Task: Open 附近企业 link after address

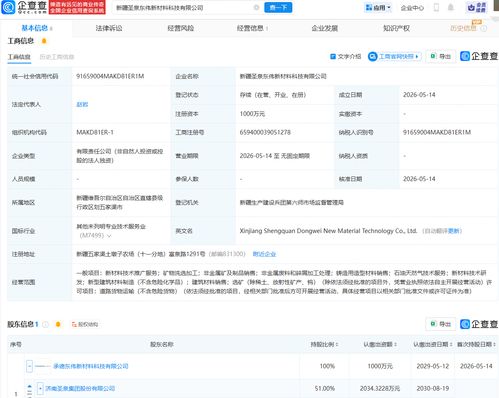Action: click(x=264, y=254)
